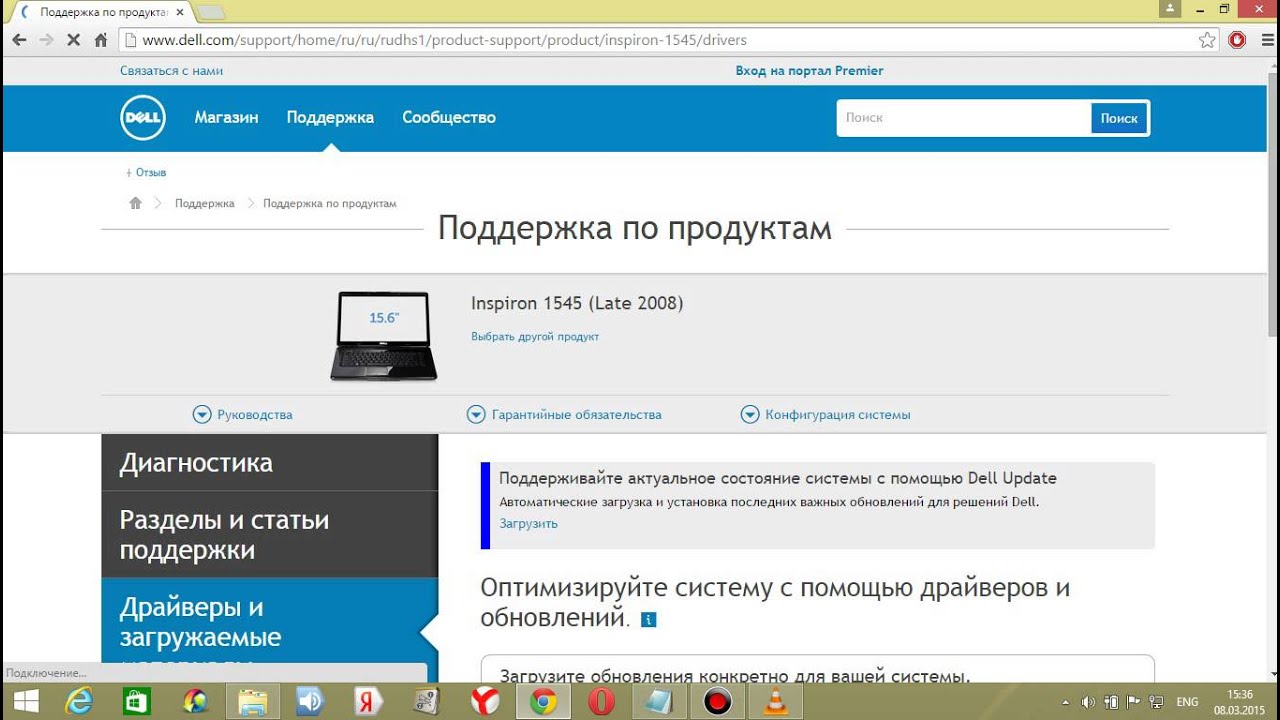Click the volume icon in system tray

1087,702
